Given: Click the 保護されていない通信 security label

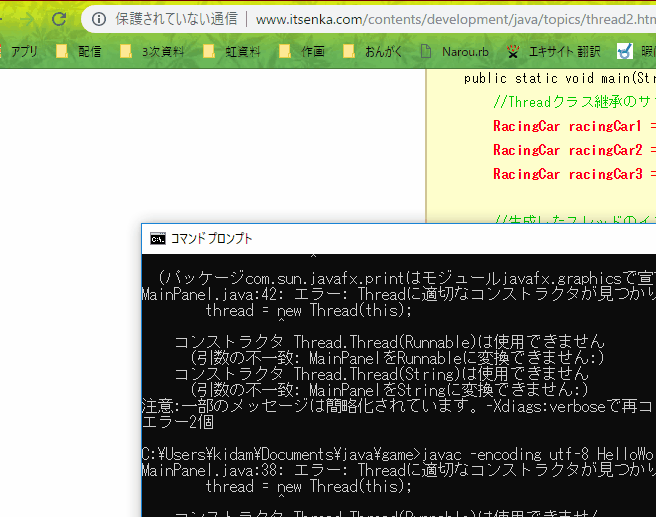Looking at the screenshot, I should click(x=177, y=19).
